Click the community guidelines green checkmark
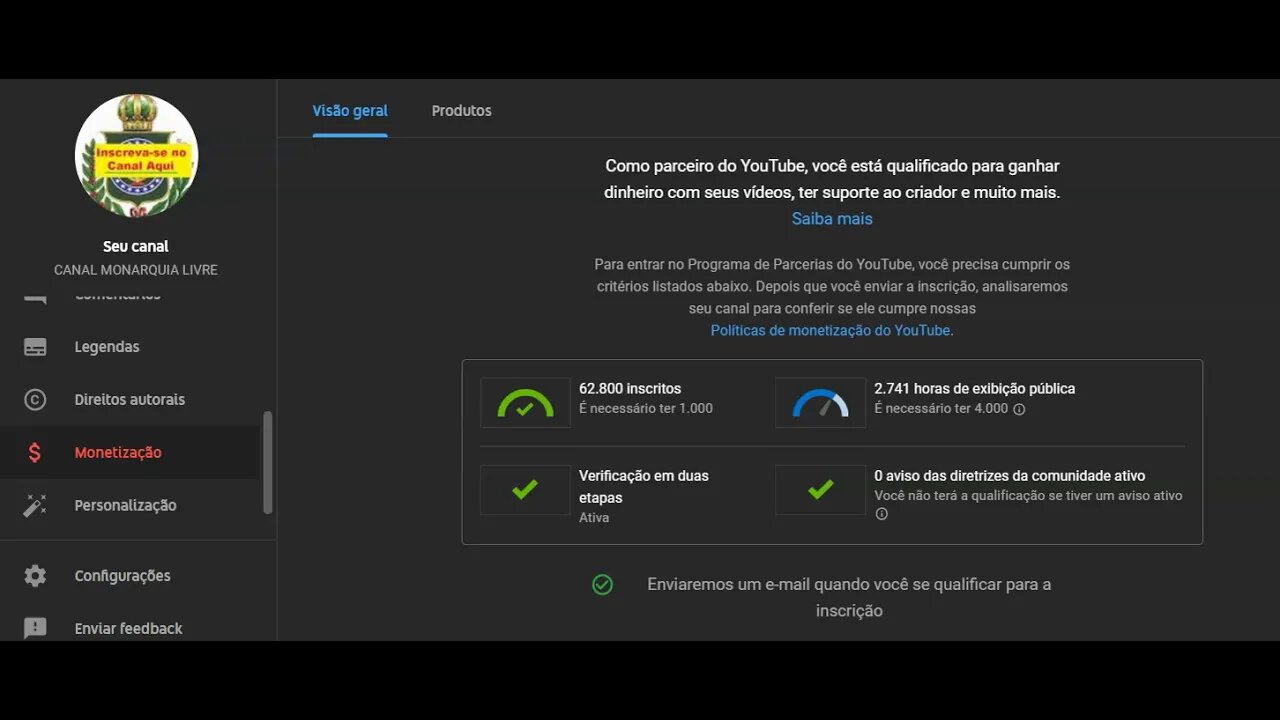The width and height of the screenshot is (1280, 720). [820, 490]
